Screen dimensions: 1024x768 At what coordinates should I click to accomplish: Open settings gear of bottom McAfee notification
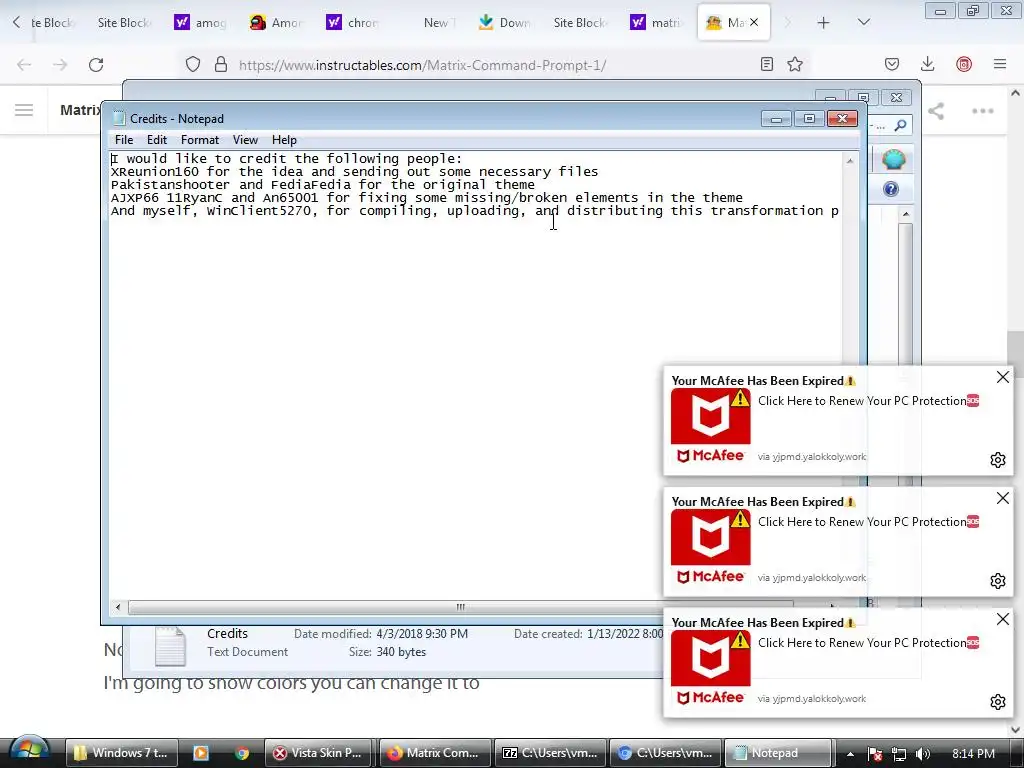tap(998, 701)
